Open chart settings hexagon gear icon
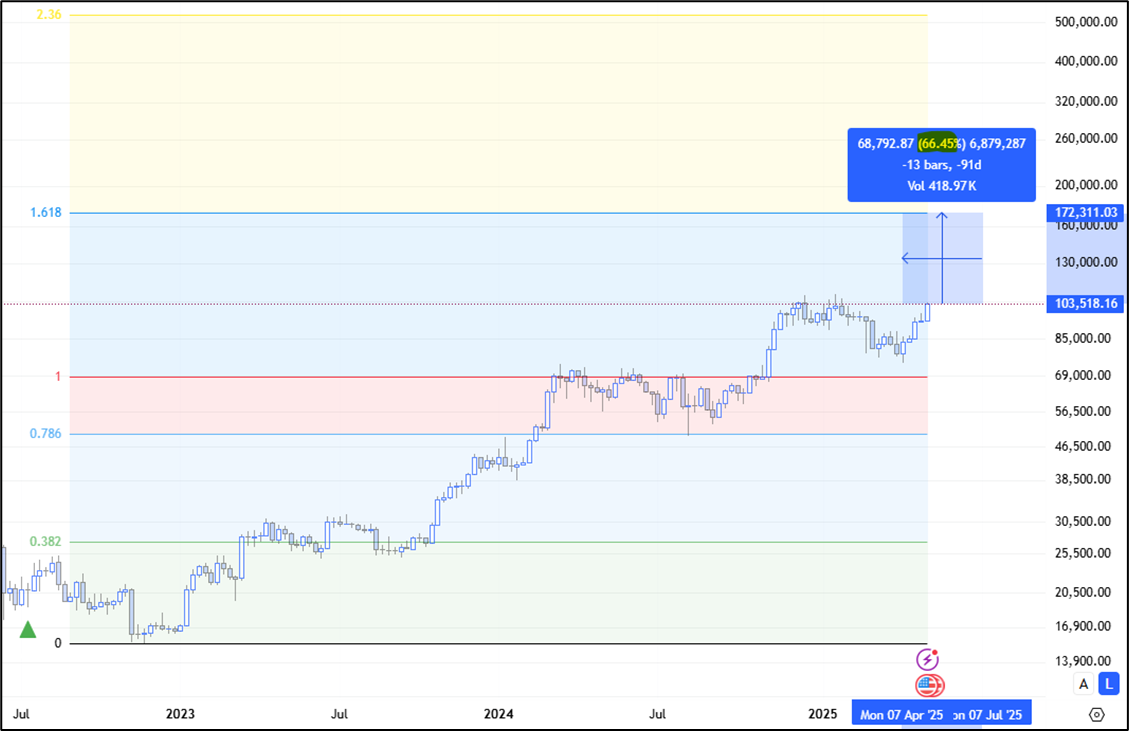This screenshot has width=1129, height=731. tap(1096, 714)
